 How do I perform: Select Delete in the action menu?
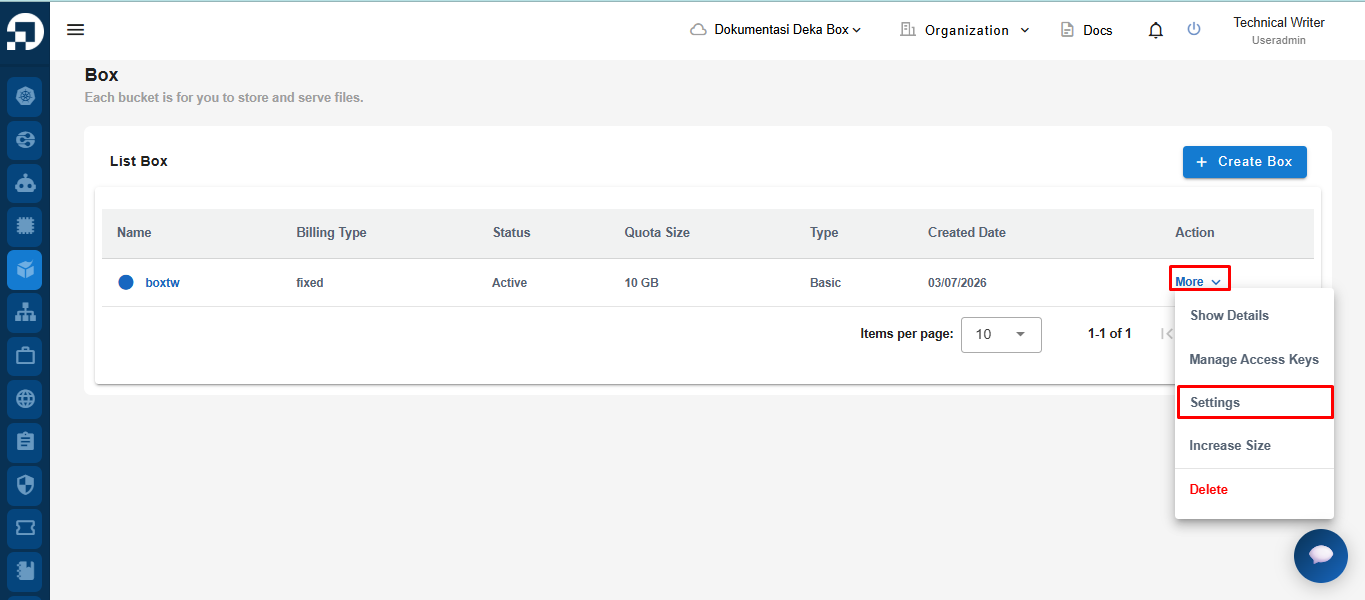[1254, 489]
